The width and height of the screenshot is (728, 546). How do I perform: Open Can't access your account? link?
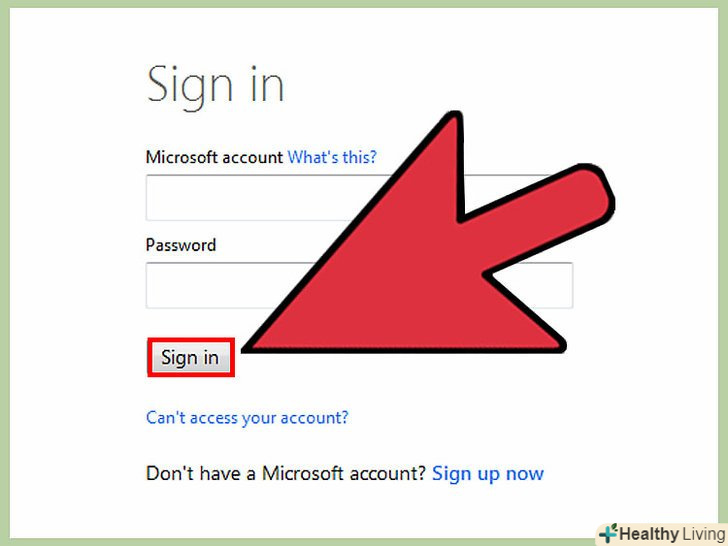[247, 418]
